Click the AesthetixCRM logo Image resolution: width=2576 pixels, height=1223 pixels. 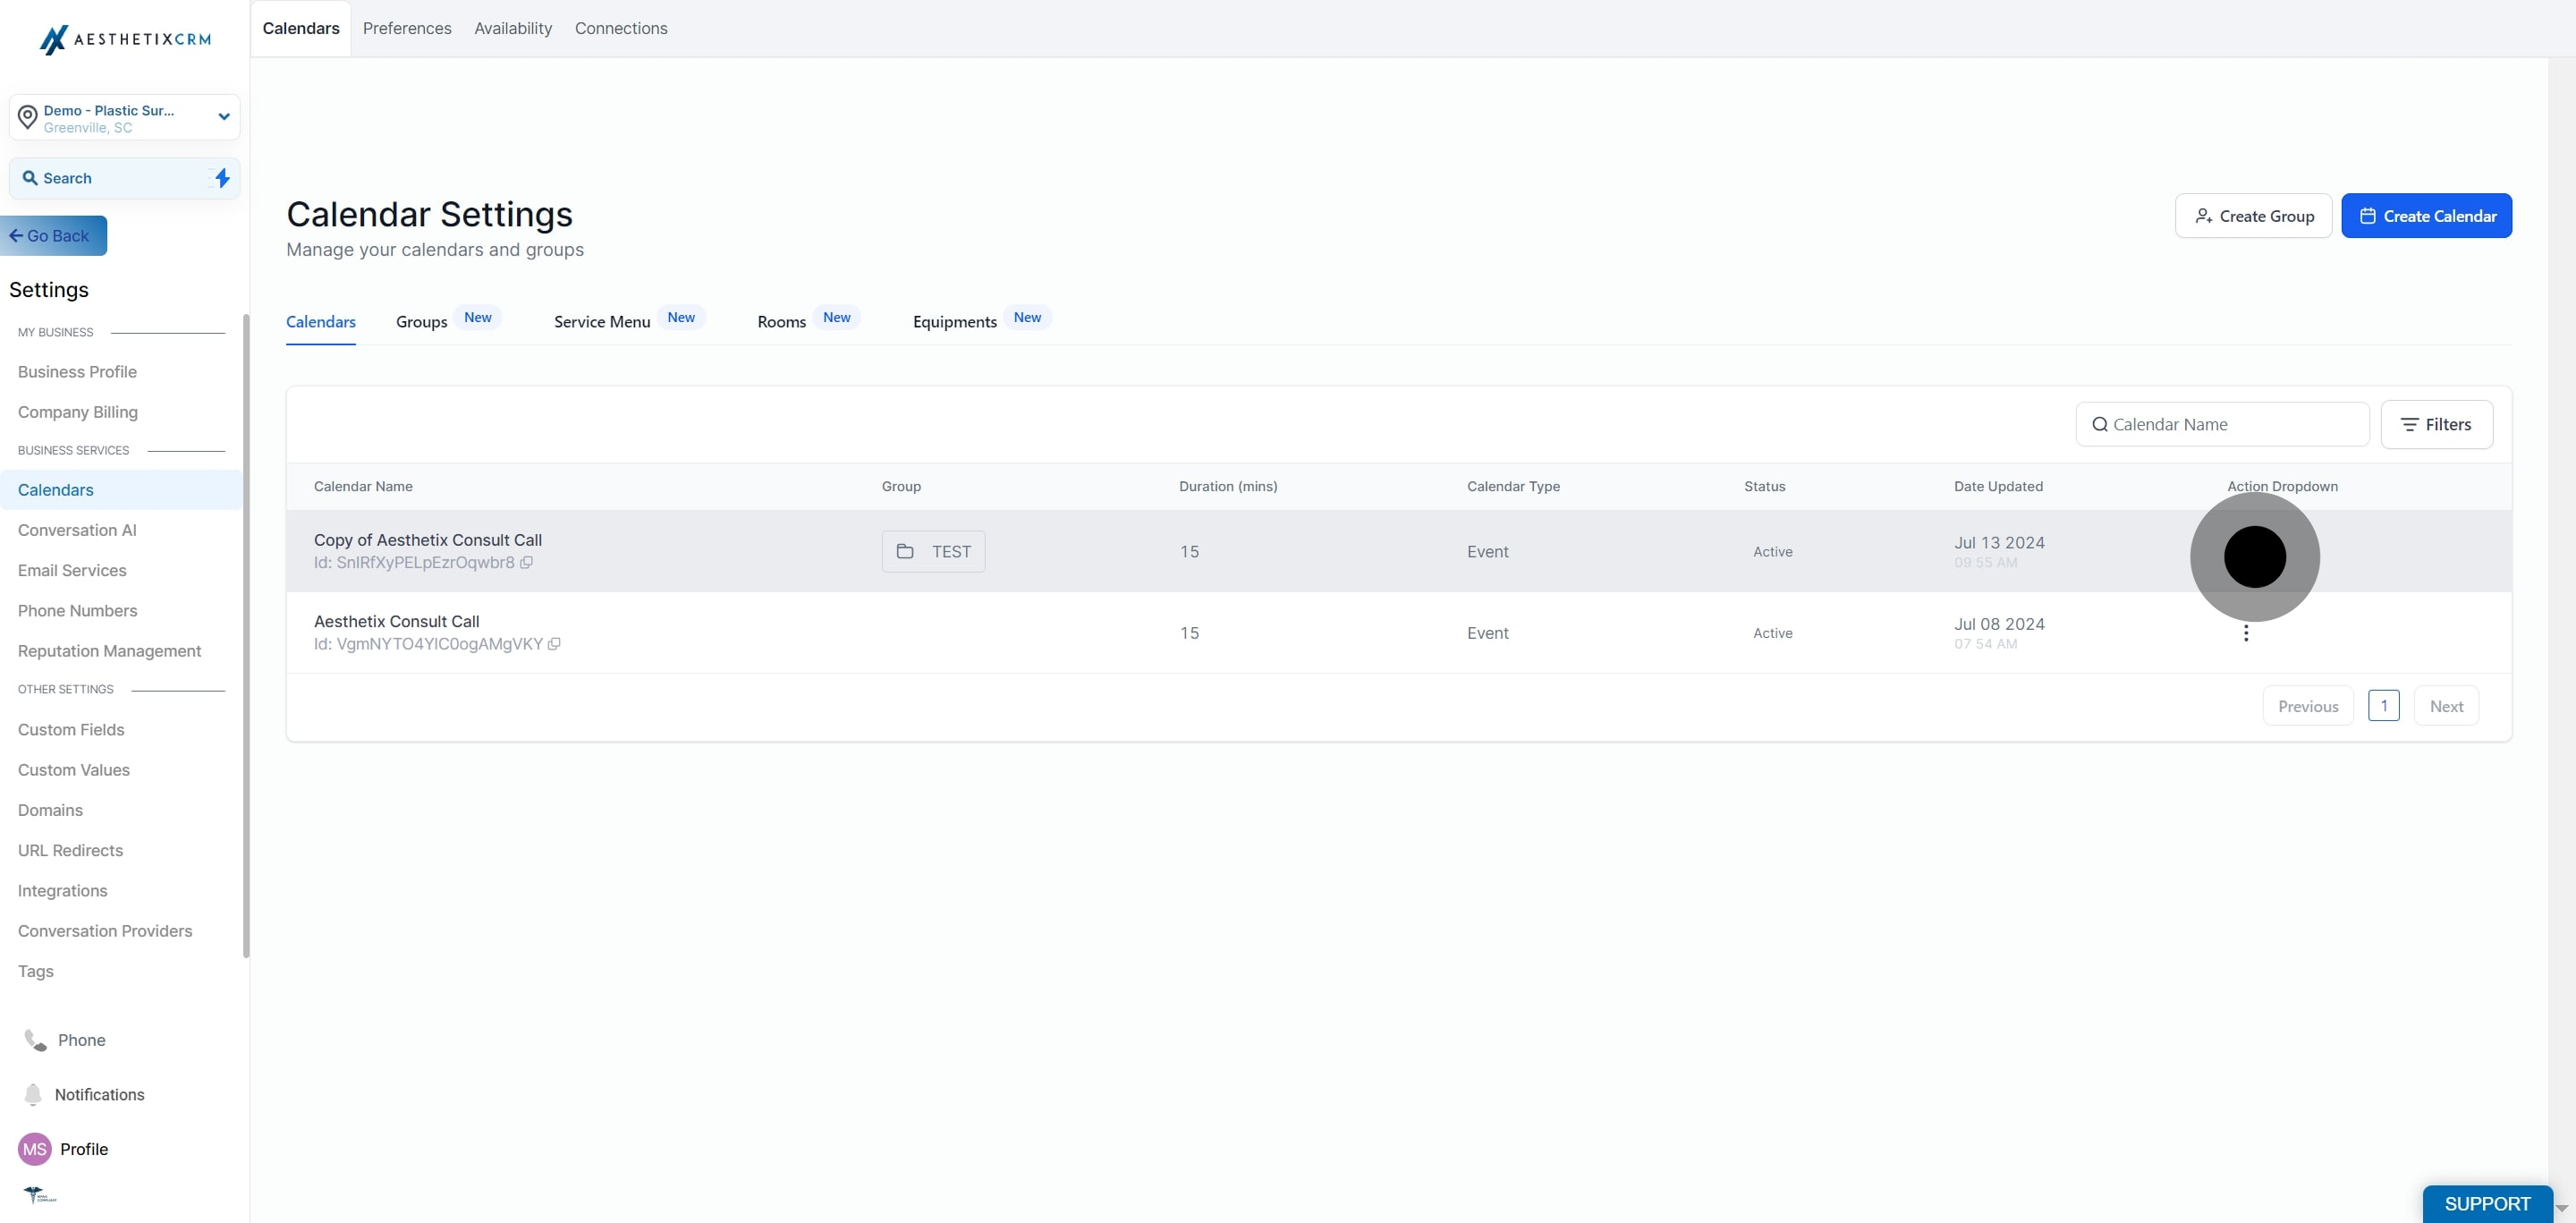pyautogui.click(x=125, y=39)
